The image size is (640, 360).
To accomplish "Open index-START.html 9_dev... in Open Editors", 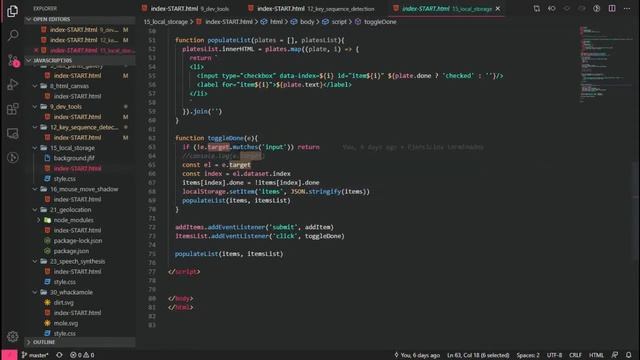I will tap(84, 30).
